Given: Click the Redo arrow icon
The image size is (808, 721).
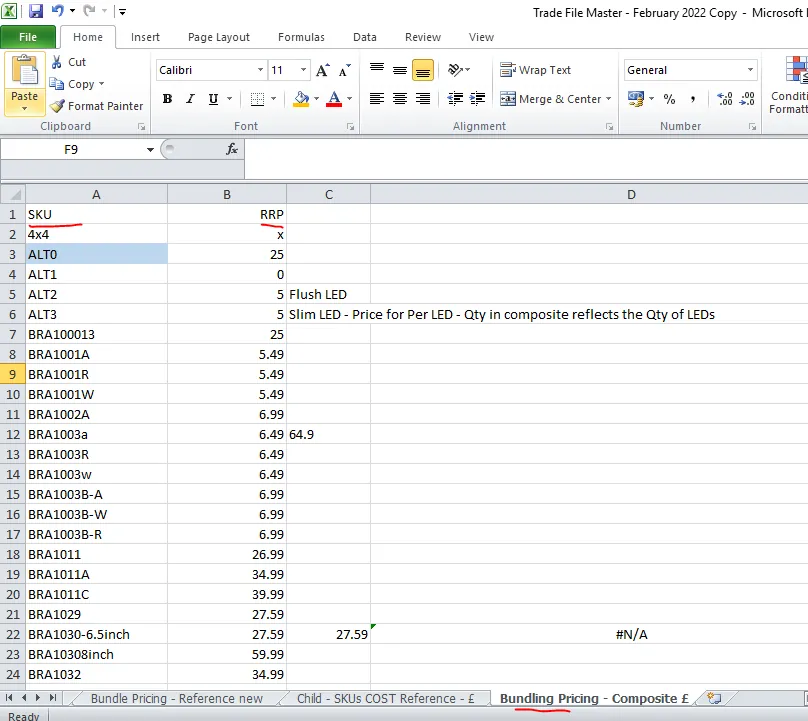Looking at the screenshot, I should pyautogui.click(x=89, y=11).
